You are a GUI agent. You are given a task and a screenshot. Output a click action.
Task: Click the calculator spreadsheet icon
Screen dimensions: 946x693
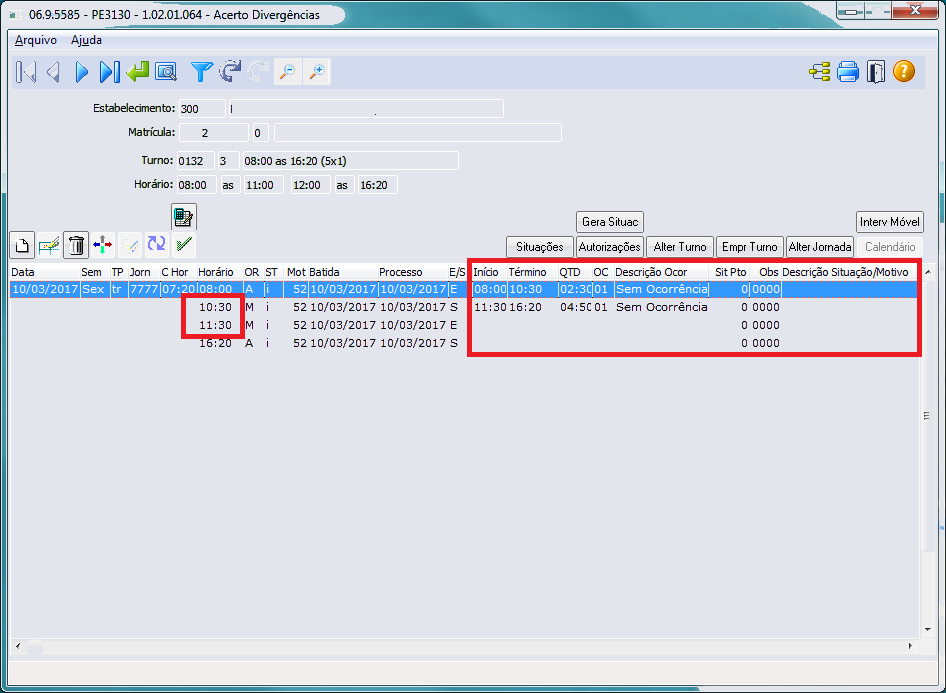(183, 217)
